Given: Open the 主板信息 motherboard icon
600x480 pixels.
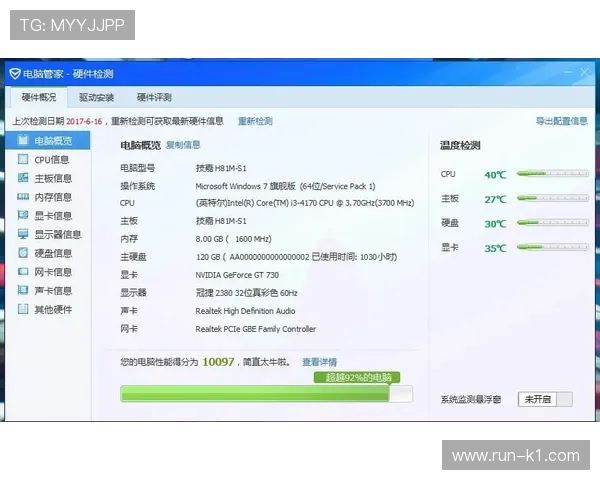Looking at the screenshot, I should click(23, 178).
